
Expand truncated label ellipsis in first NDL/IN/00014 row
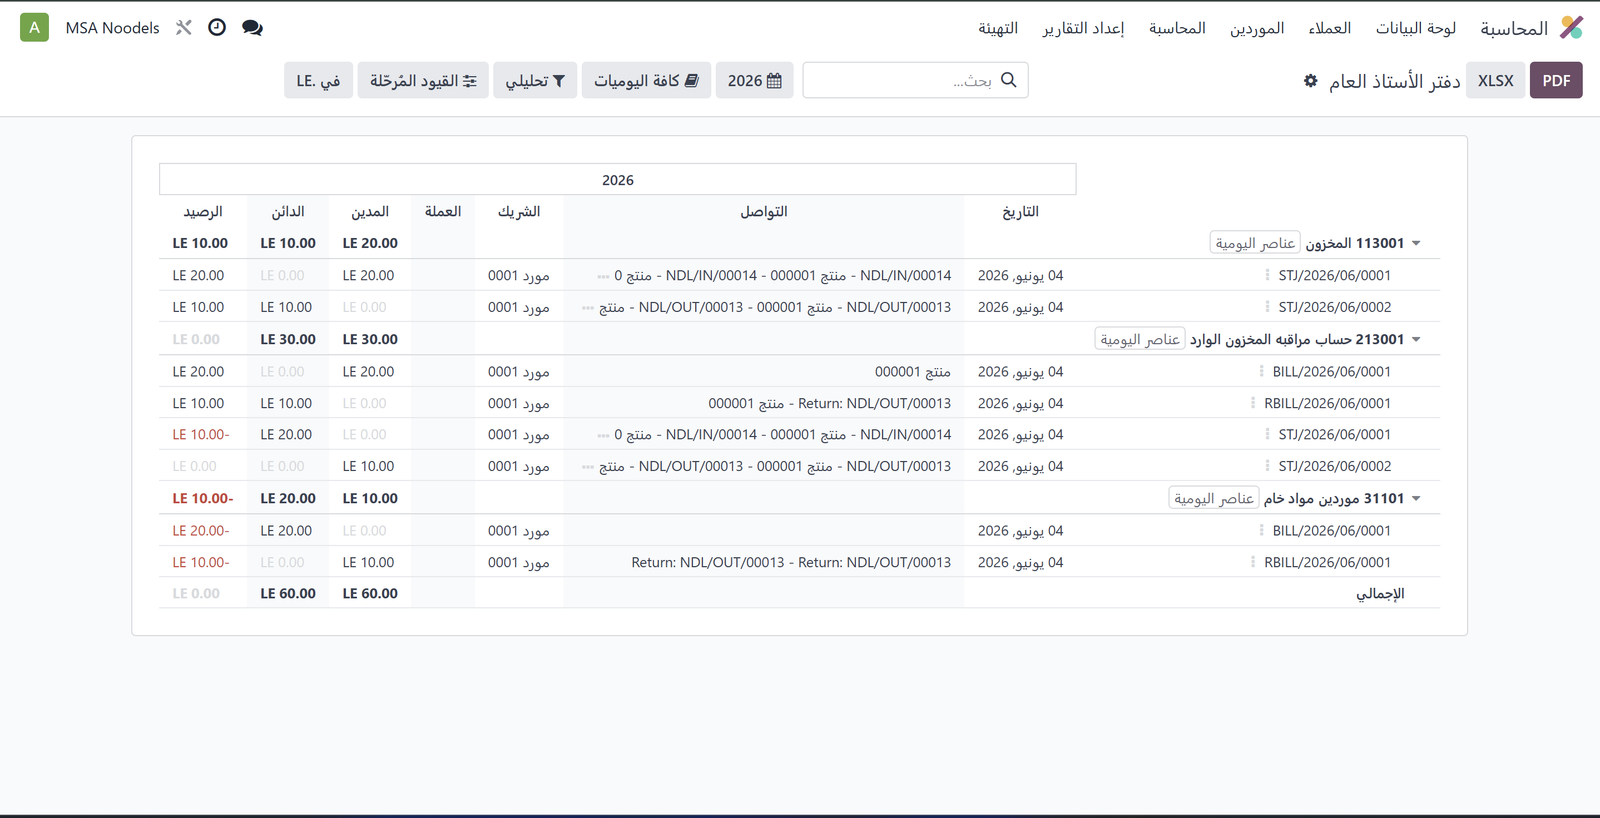point(603,276)
